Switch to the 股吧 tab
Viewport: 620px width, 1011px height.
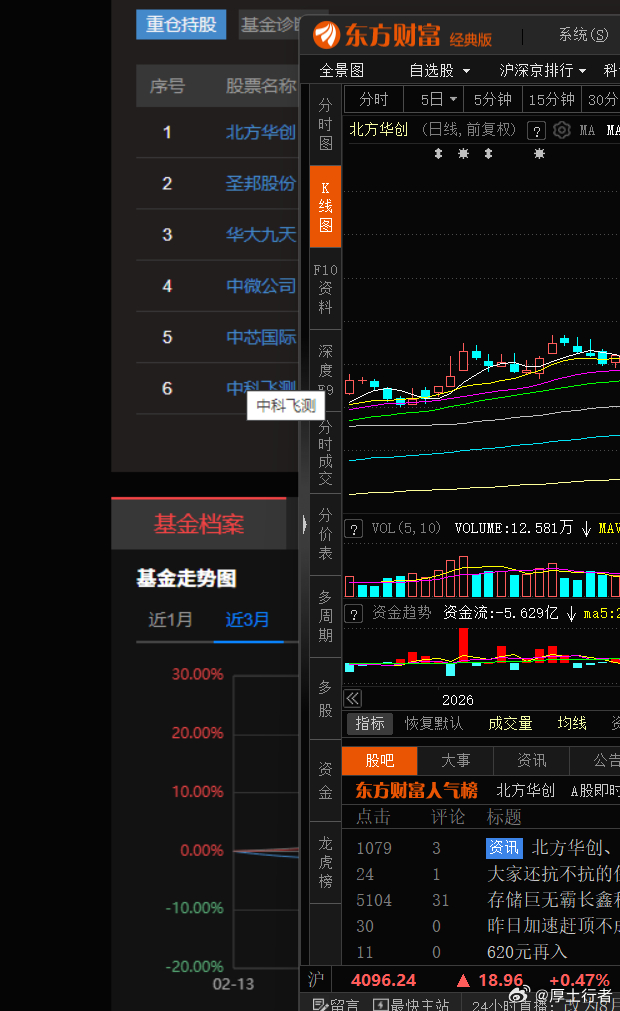[380, 761]
